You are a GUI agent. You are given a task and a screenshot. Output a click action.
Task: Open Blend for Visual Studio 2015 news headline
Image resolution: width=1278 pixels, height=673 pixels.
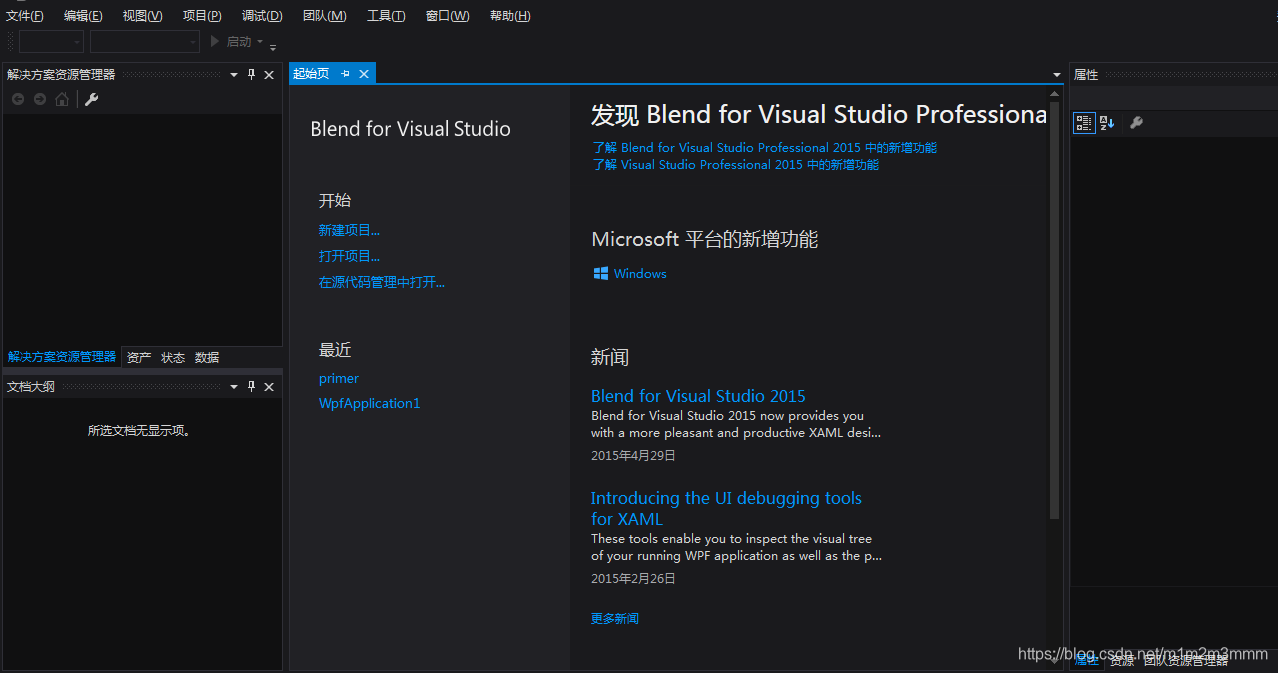[x=698, y=396]
